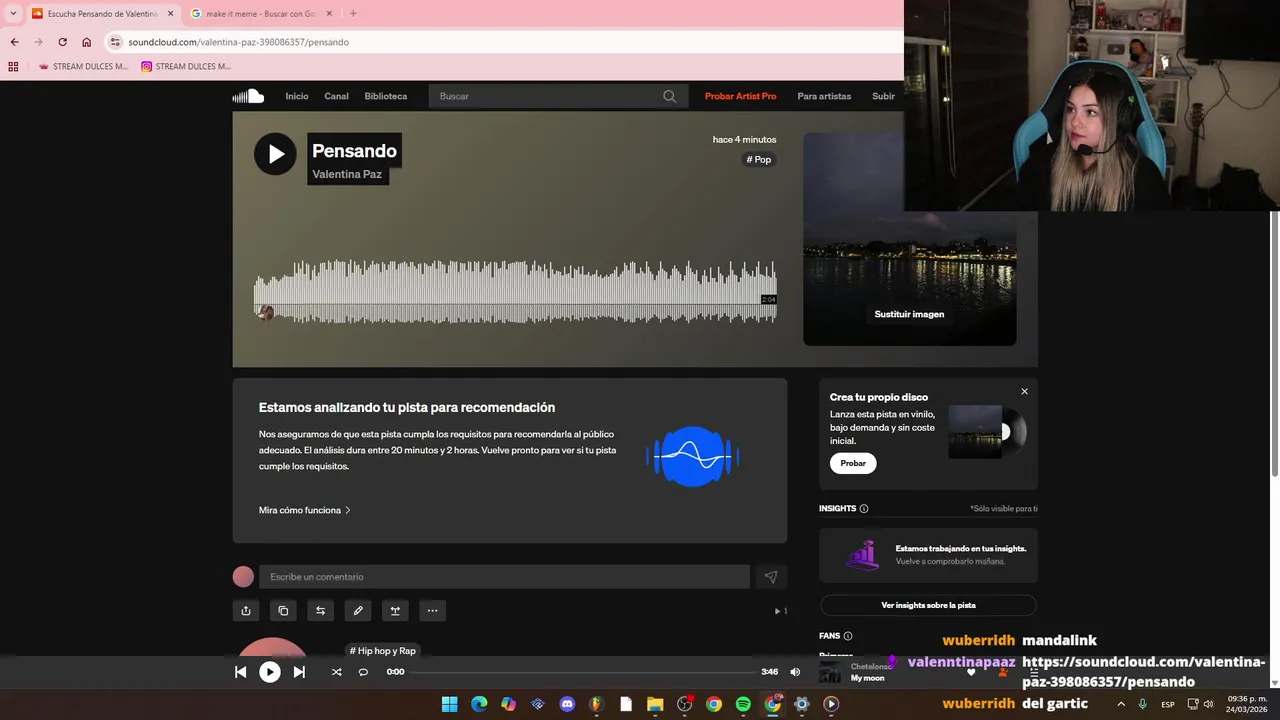Screen dimensions: 1280x720
Task: Click Probar Artist Pro link
Action: coord(740,96)
